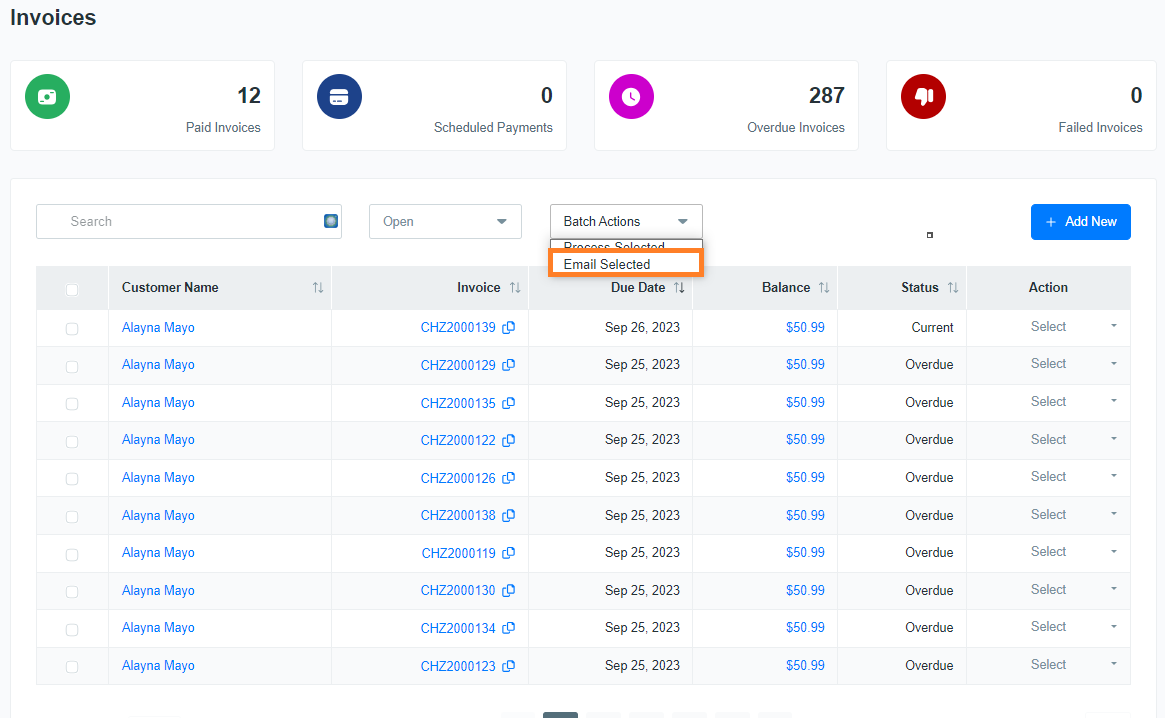
Task: Copy invoice number CHZ2000138 via its icon
Action: [x=509, y=515]
